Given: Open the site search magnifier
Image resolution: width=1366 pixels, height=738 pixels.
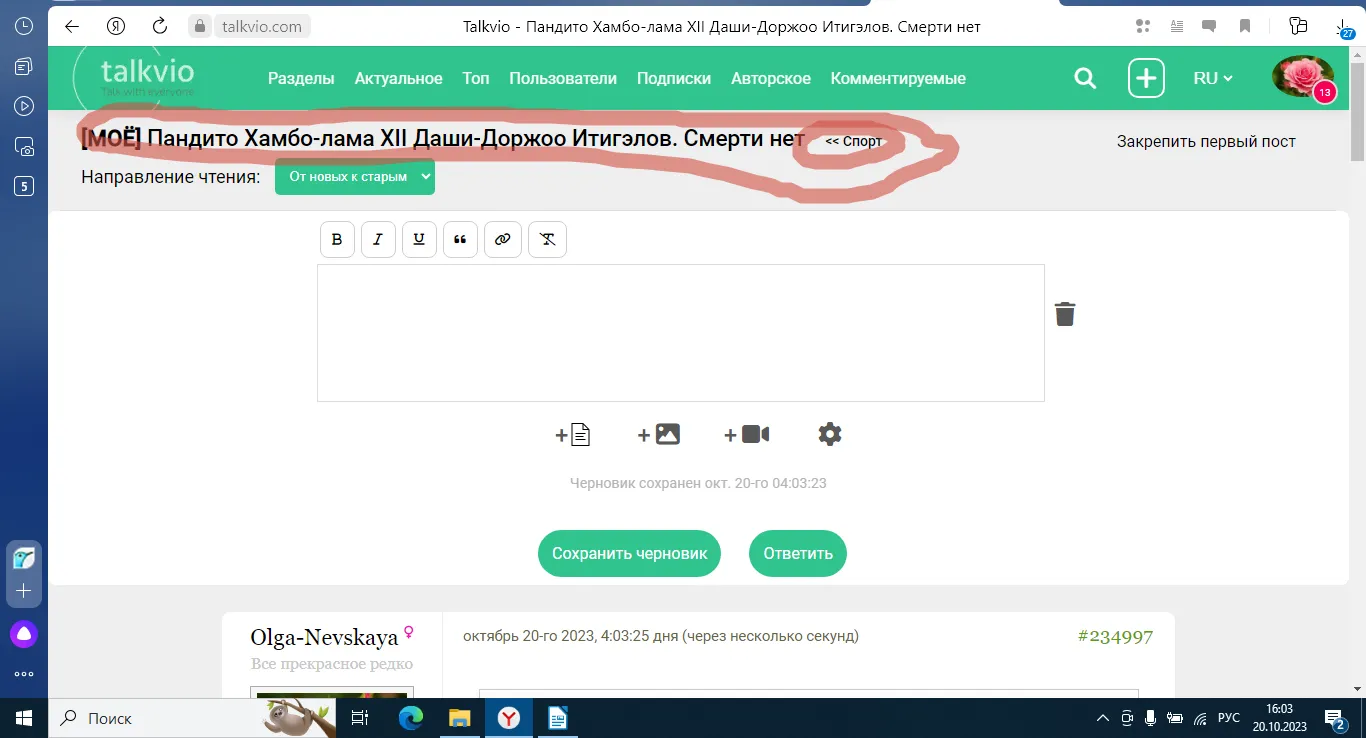Looking at the screenshot, I should pyautogui.click(x=1085, y=78).
